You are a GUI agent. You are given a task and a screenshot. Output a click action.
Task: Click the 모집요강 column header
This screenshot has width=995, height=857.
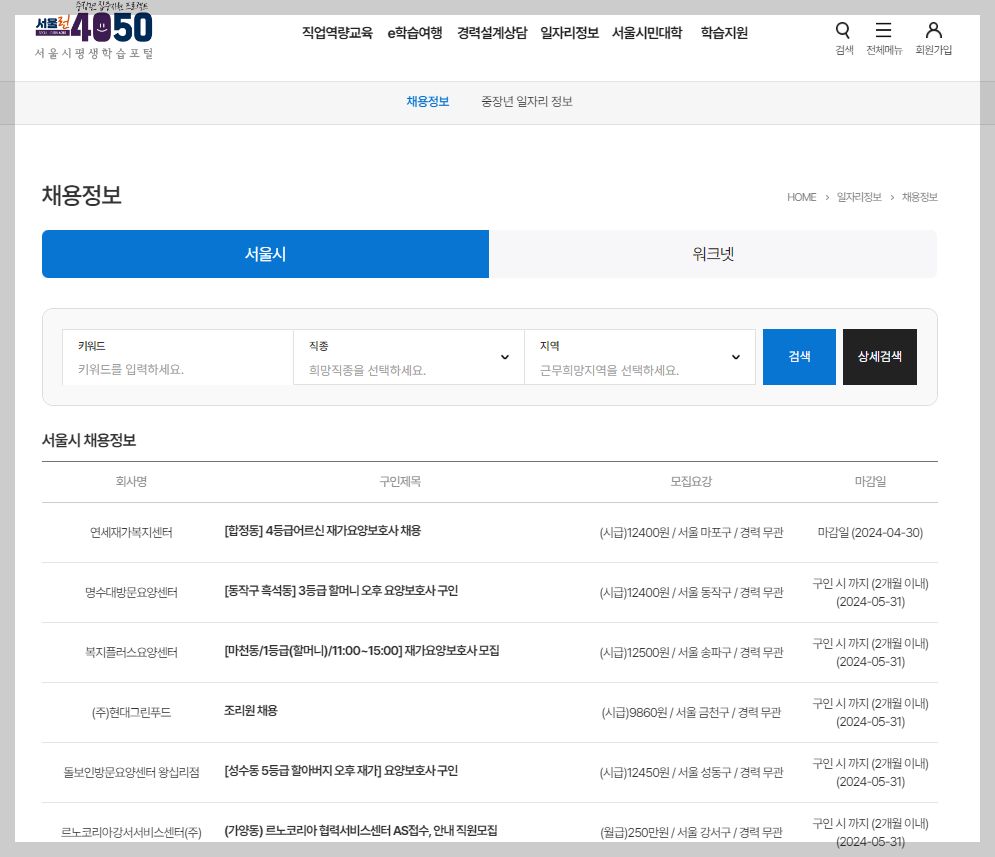tap(691, 481)
